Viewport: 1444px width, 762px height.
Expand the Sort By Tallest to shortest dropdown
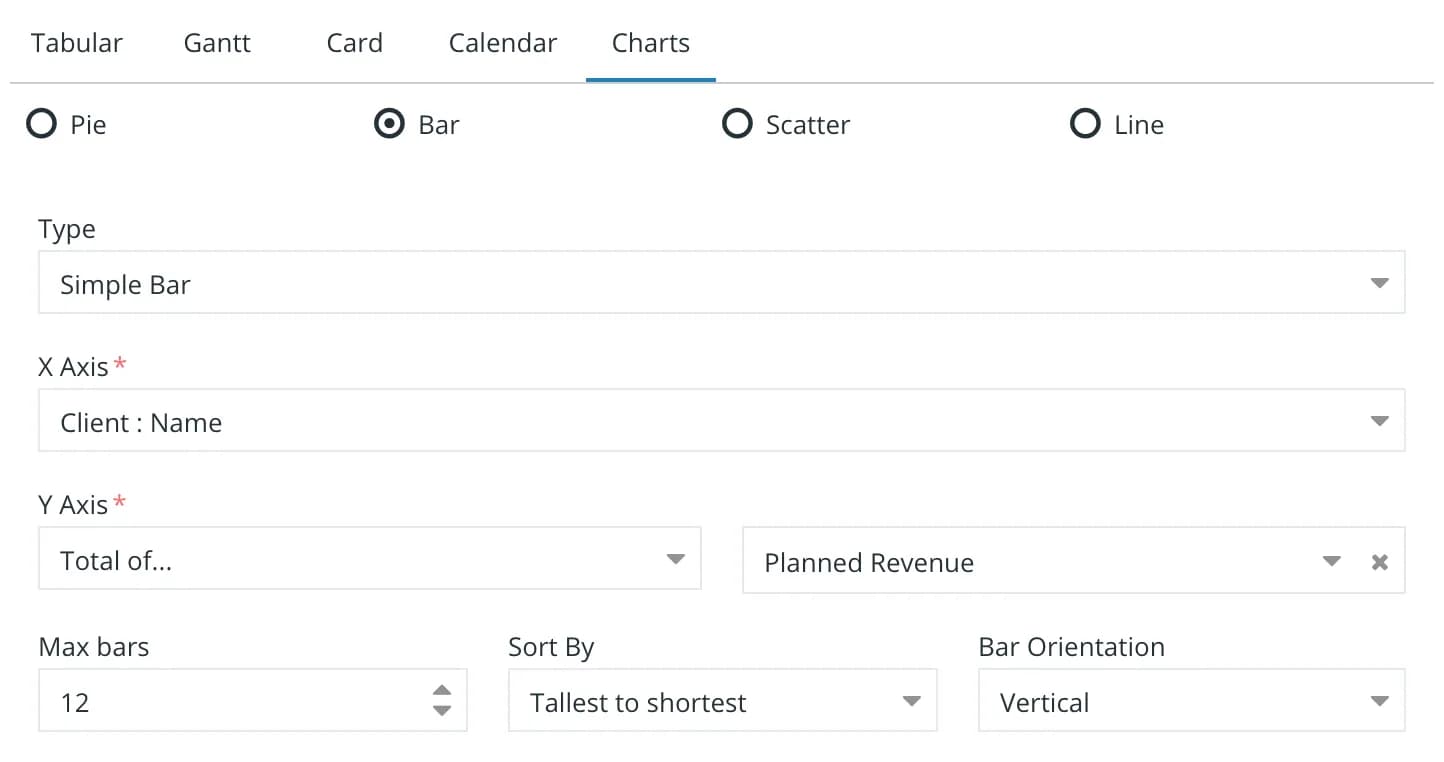tap(722, 701)
